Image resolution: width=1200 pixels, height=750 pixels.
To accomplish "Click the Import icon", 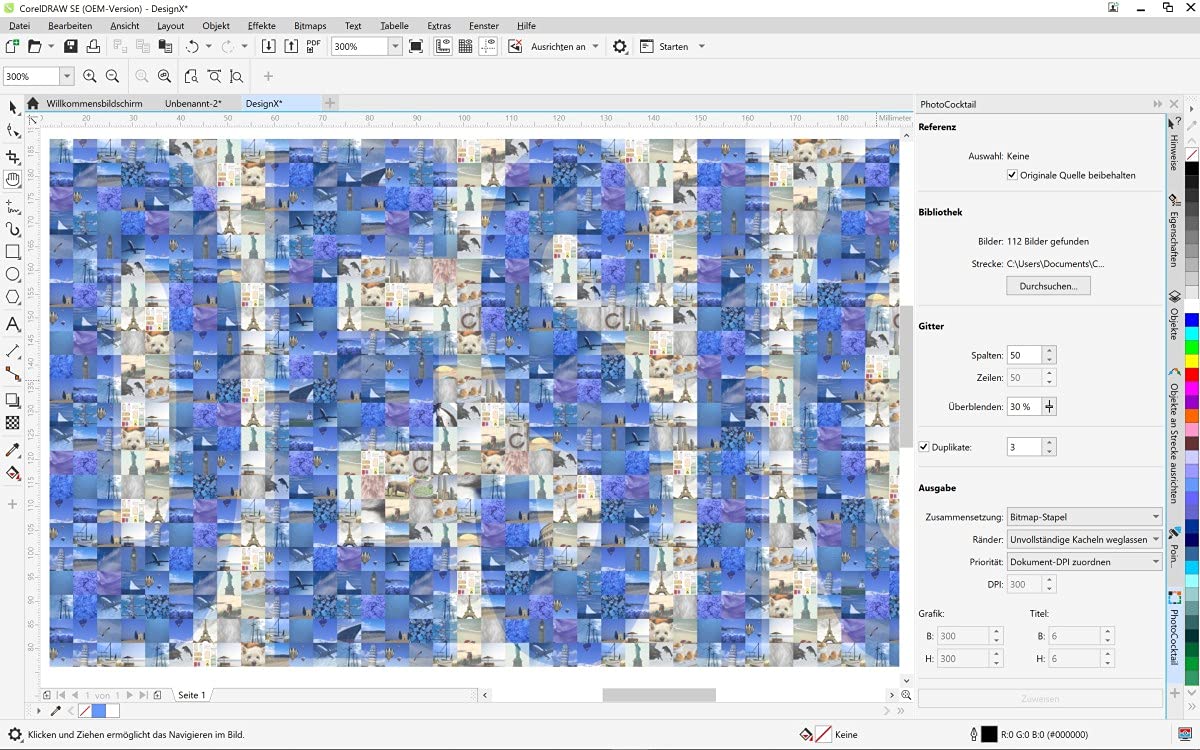I will tap(268, 46).
